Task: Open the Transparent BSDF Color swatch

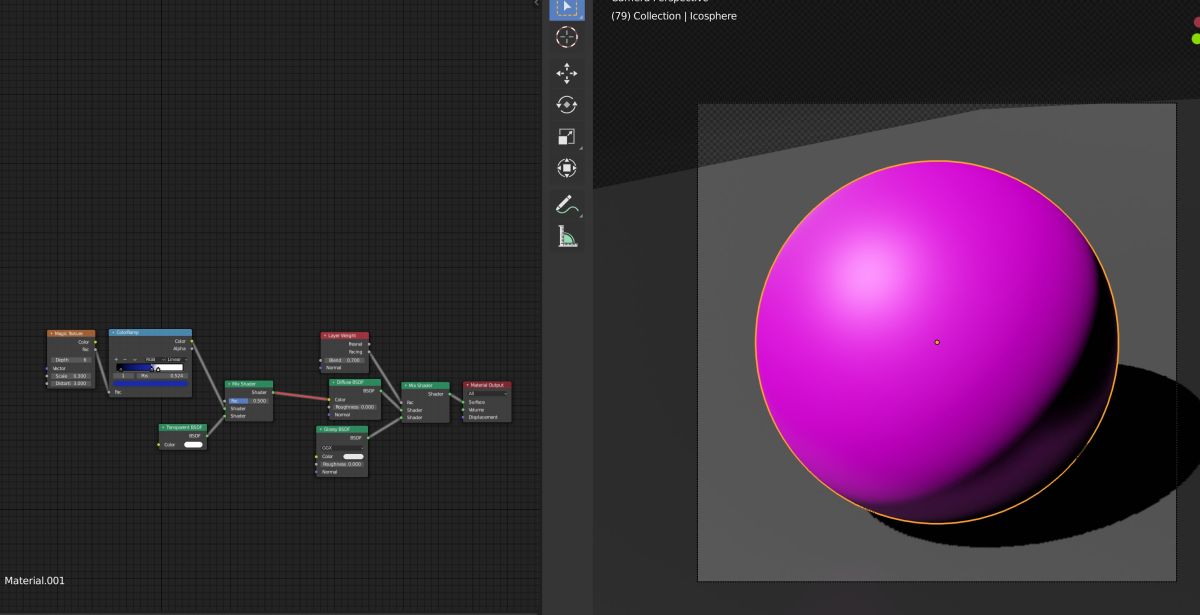Action: [193, 445]
